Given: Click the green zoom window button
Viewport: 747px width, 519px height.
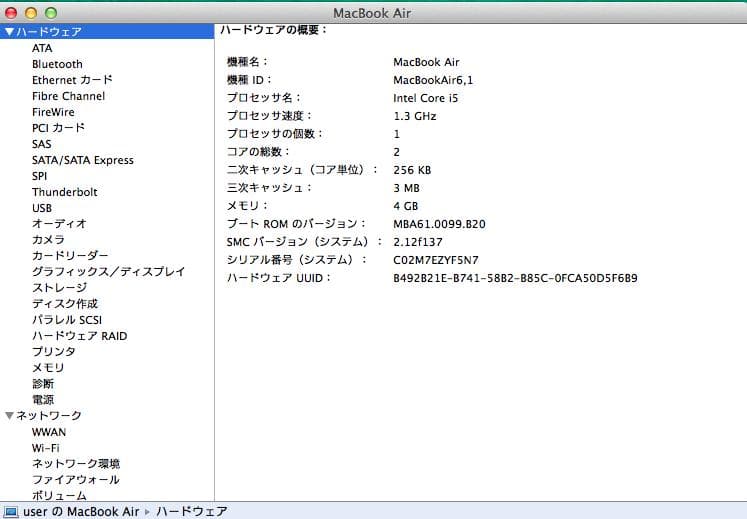Looking at the screenshot, I should point(51,13).
